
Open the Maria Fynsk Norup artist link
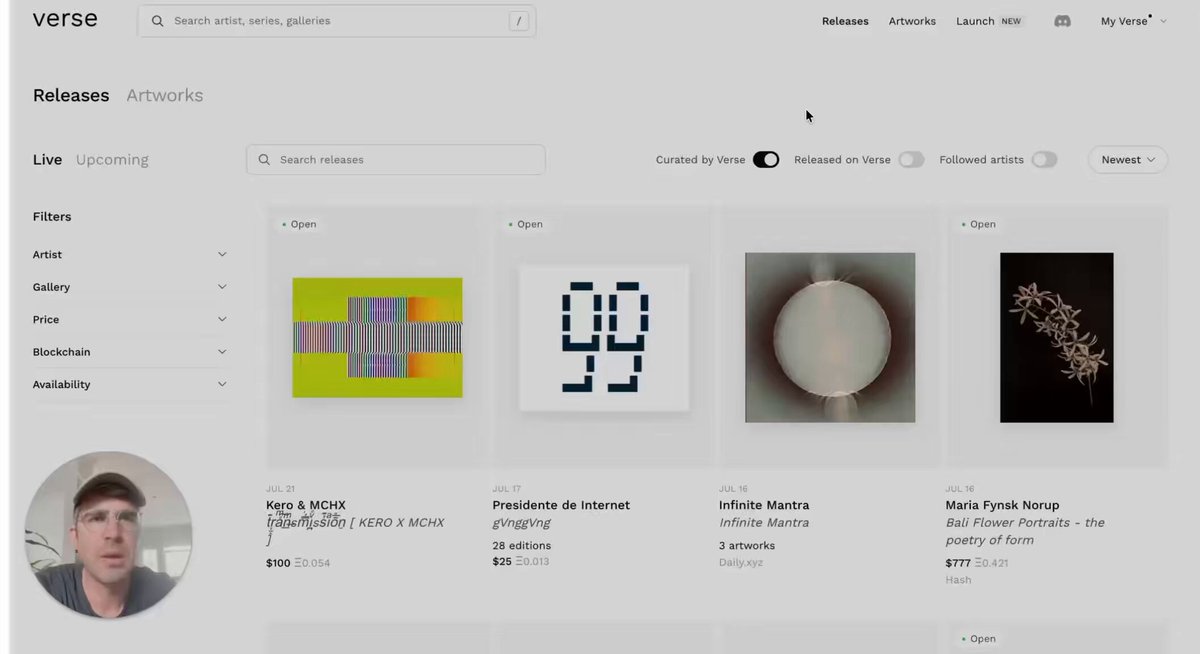tap(1002, 506)
